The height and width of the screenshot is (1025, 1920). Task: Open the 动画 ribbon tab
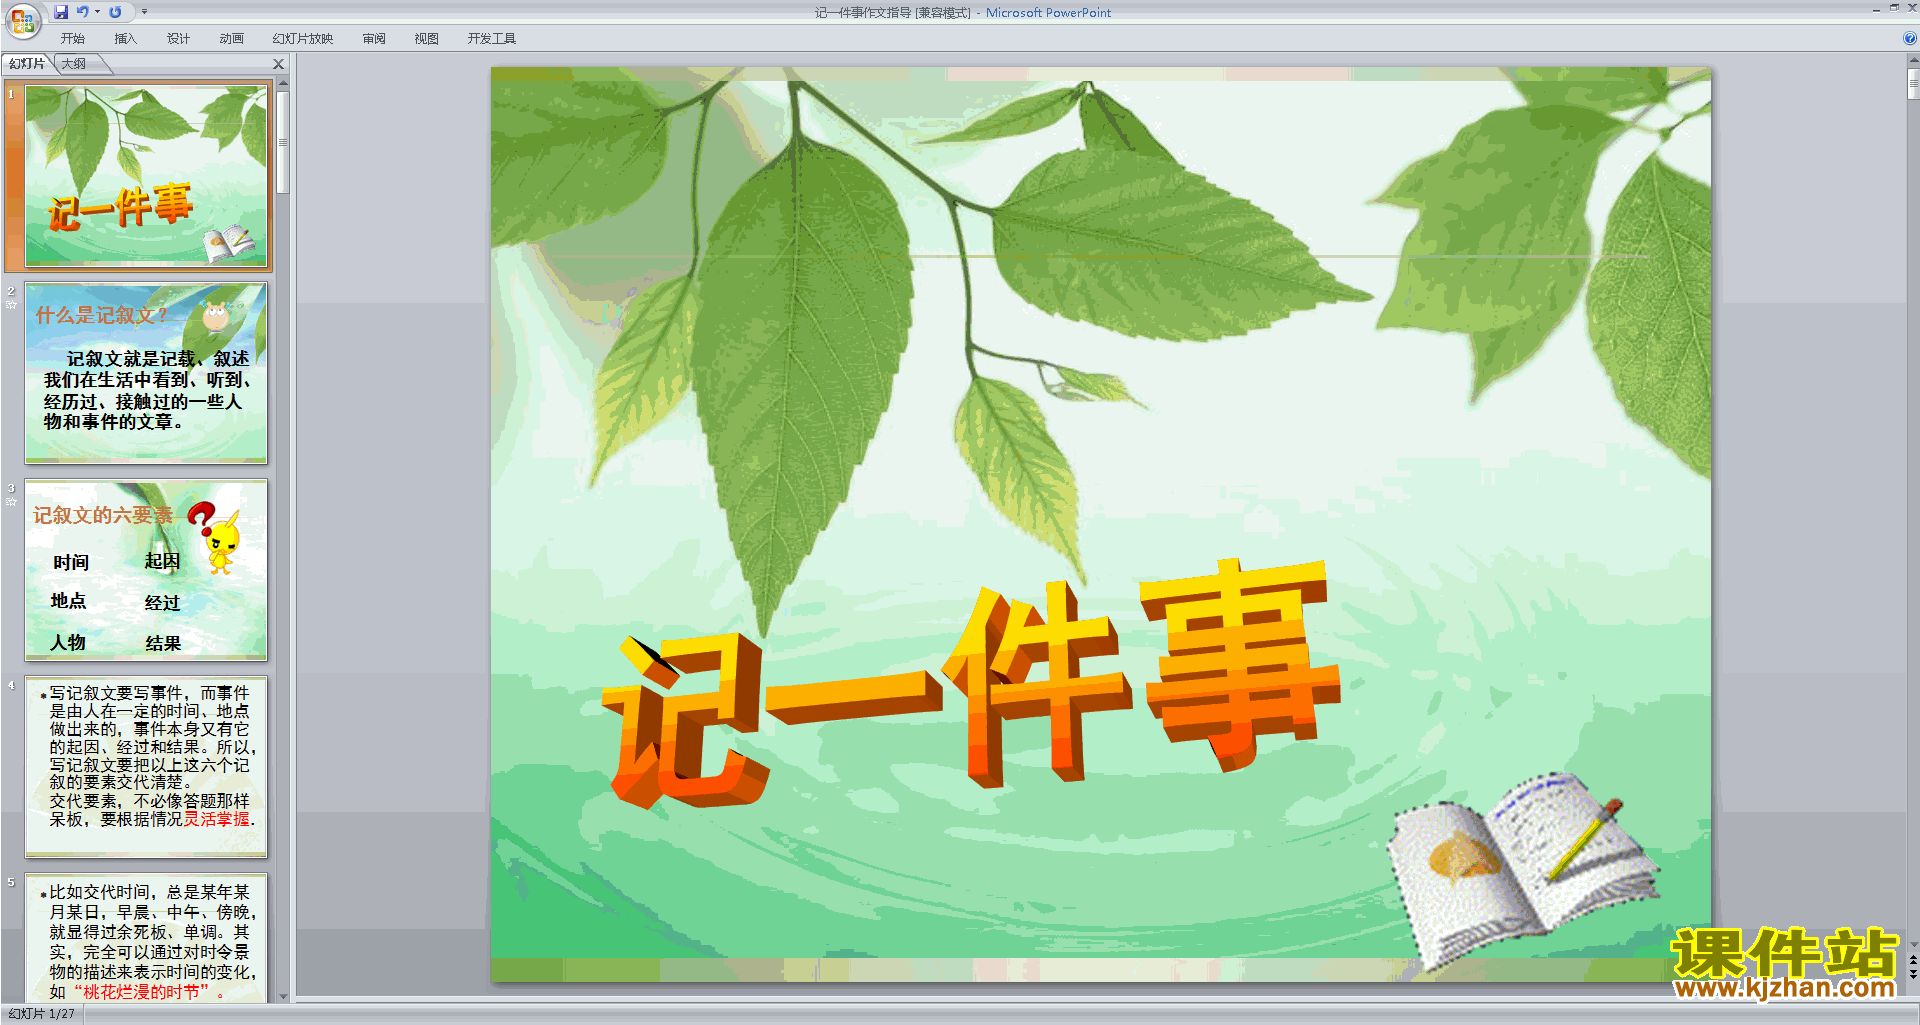point(232,39)
